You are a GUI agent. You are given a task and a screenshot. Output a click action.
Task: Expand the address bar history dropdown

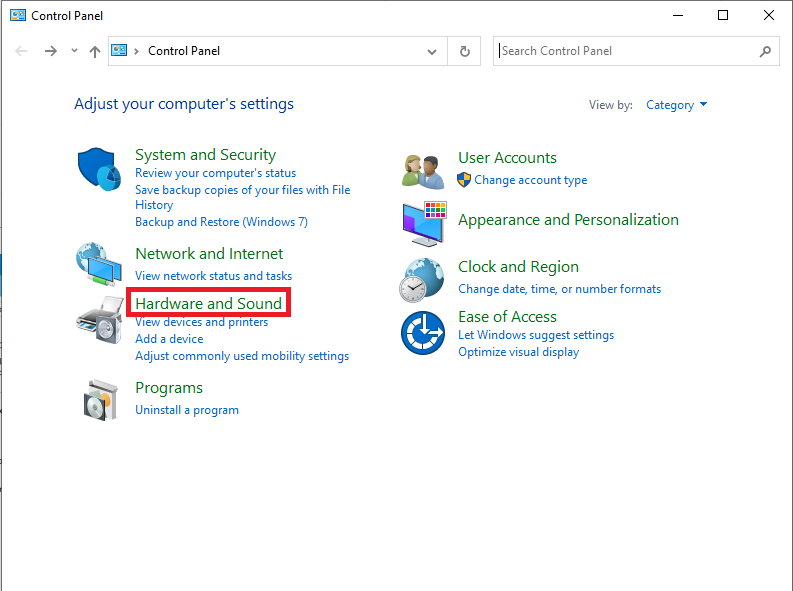point(432,52)
